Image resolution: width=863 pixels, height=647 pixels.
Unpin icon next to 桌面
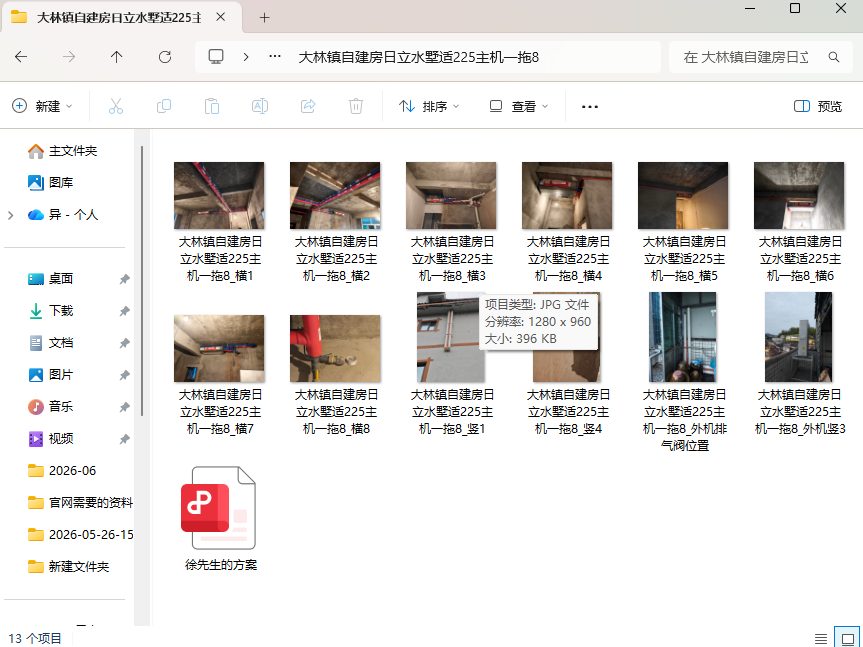tap(124, 279)
